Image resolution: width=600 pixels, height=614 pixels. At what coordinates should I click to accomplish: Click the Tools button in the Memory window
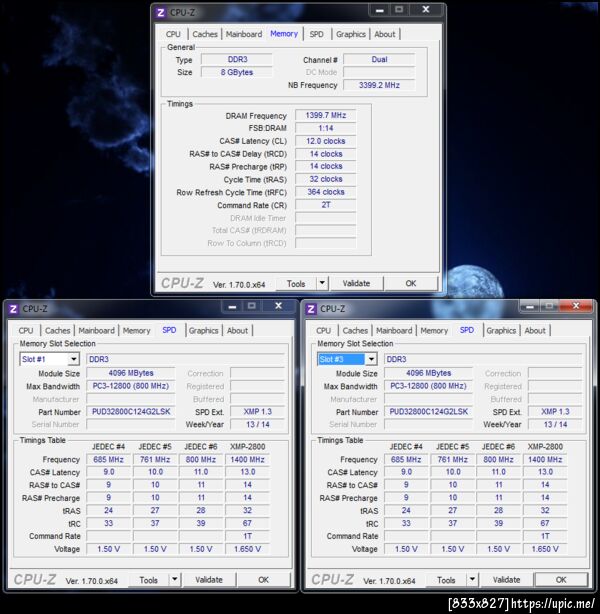pos(296,284)
